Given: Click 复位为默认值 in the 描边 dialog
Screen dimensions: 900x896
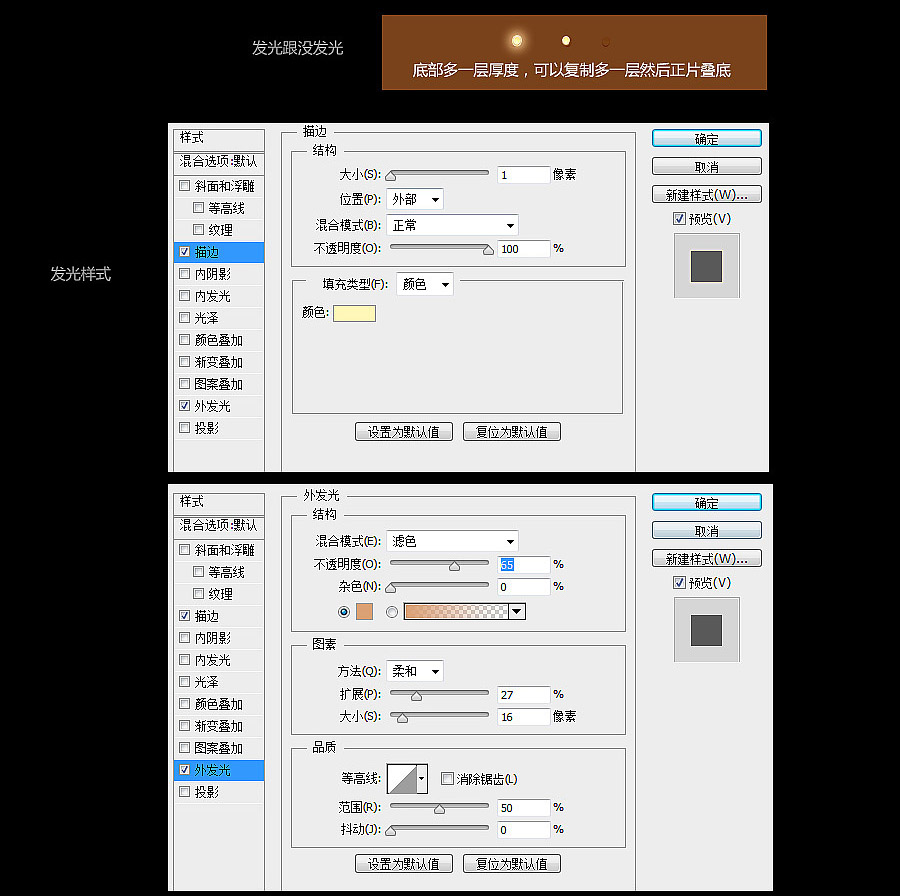Looking at the screenshot, I should coord(511,432).
